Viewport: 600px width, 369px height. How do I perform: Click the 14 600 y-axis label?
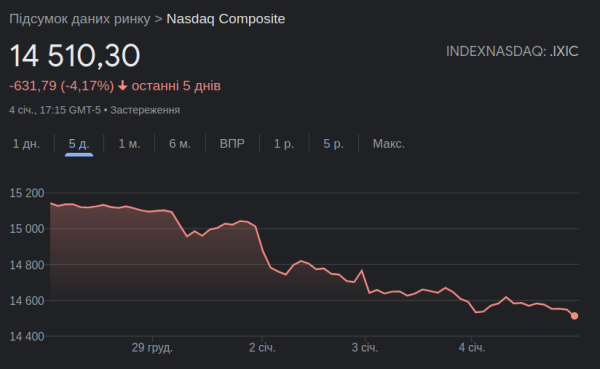click(27, 301)
